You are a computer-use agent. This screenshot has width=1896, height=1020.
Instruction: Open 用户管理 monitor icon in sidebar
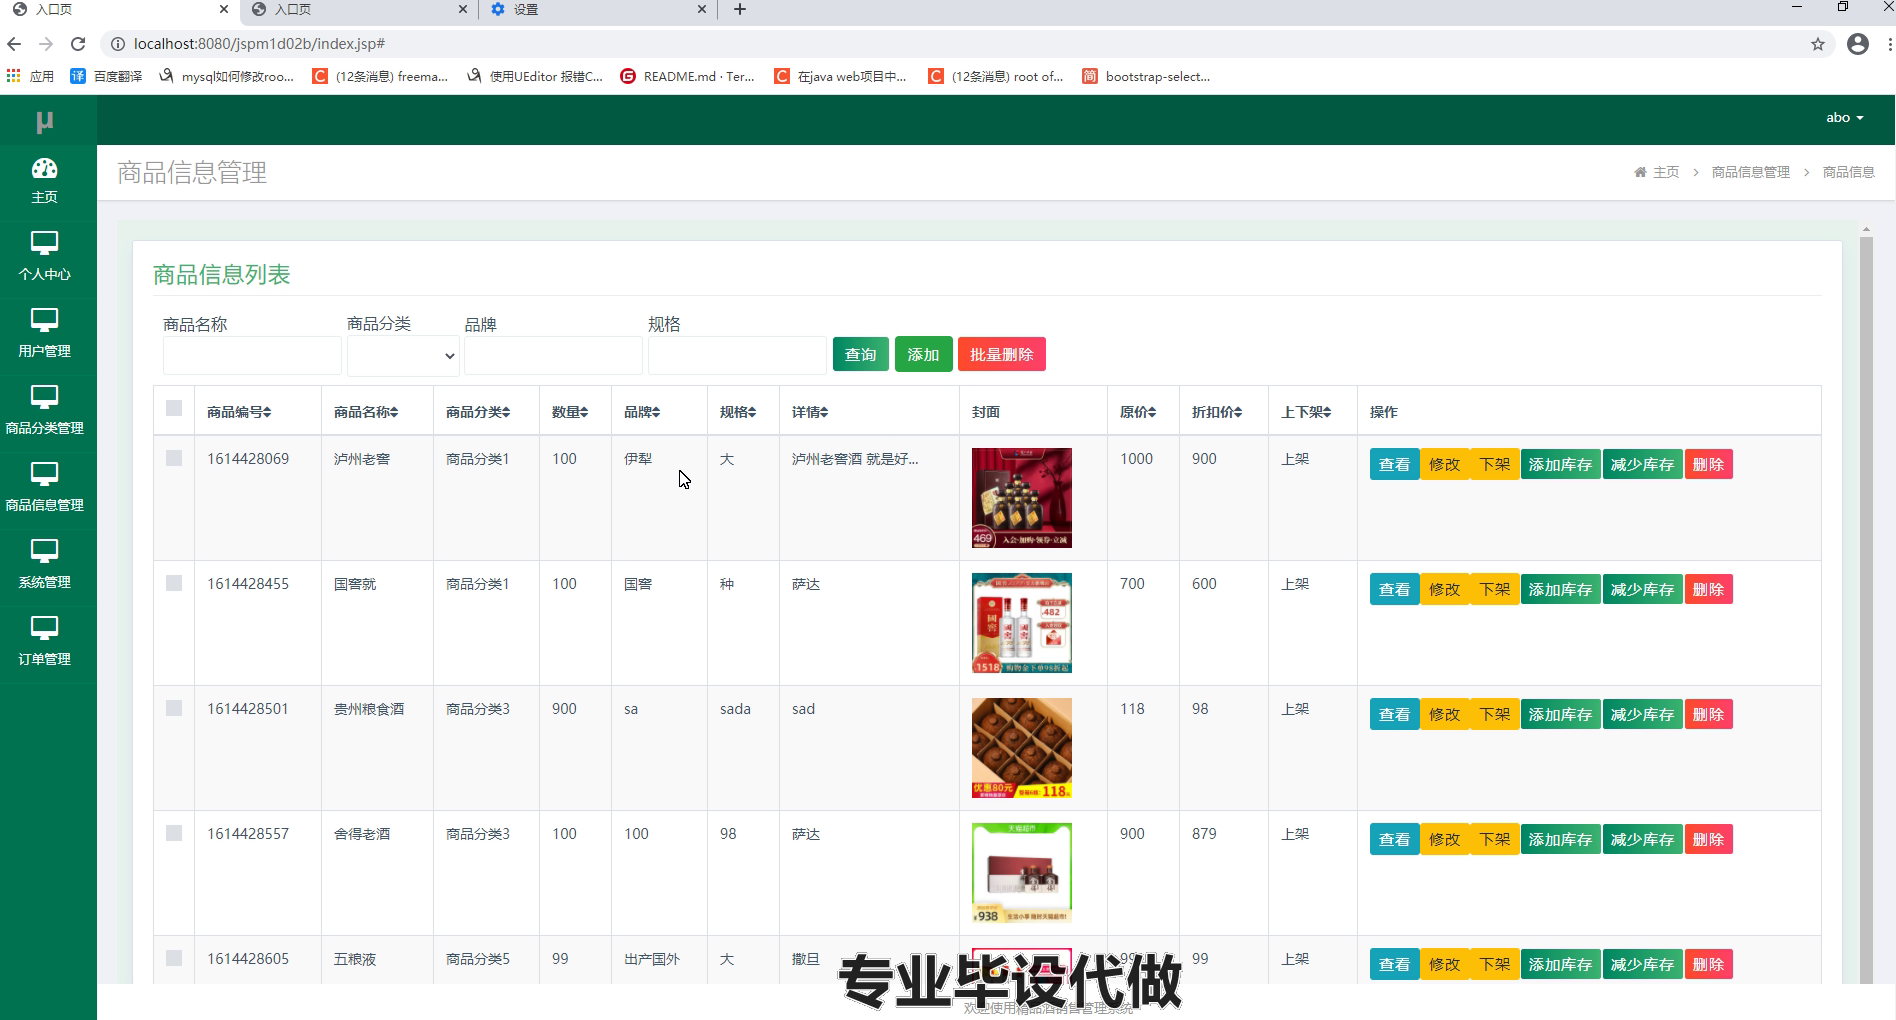click(x=45, y=320)
